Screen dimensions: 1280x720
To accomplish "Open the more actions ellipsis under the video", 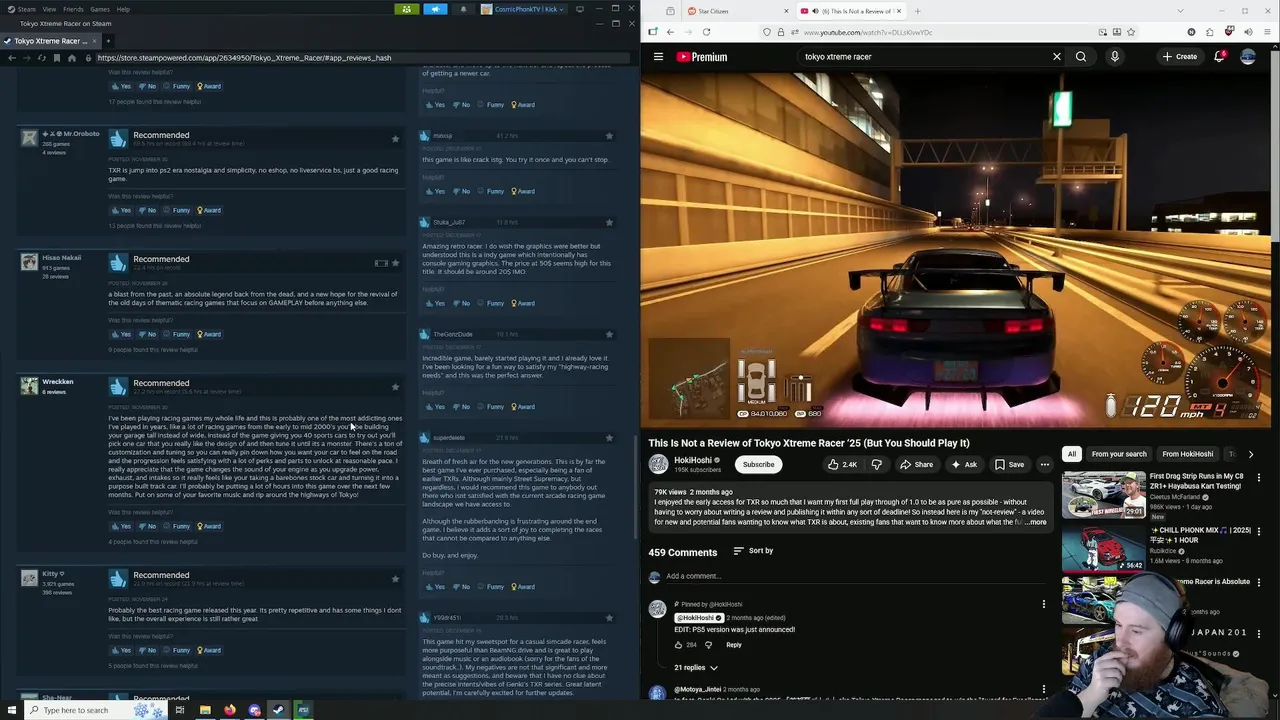I will click(1045, 464).
